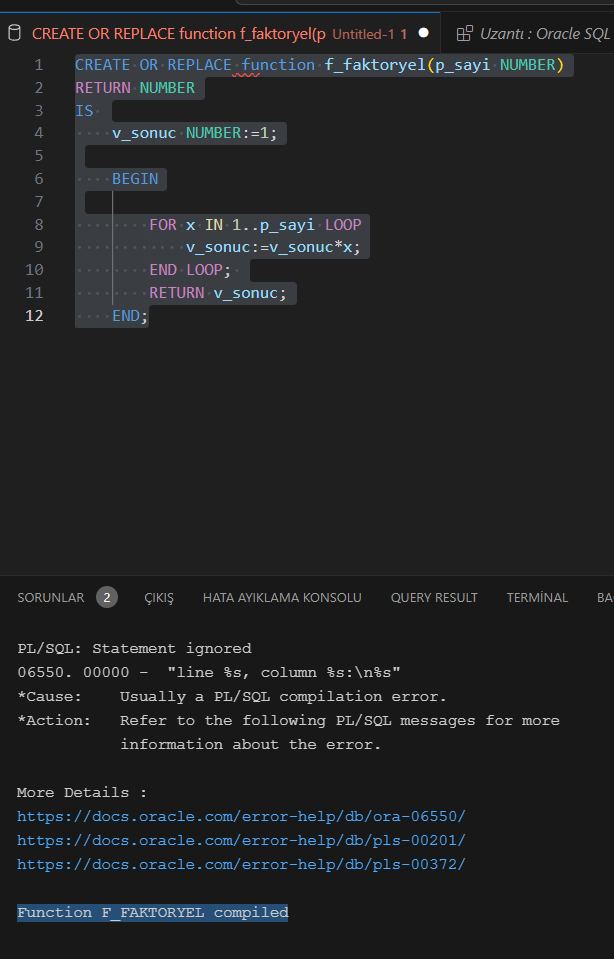Click 'END LOOP;' on line 10

[x=190, y=270]
